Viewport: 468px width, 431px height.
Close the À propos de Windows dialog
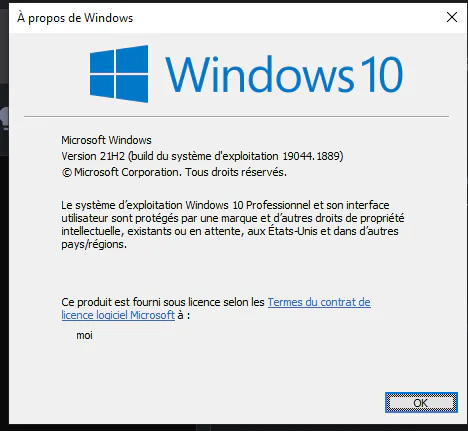(452, 17)
